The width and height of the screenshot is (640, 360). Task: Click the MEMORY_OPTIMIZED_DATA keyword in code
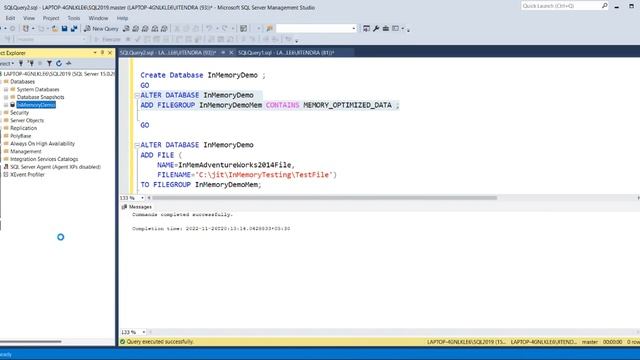click(347, 105)
